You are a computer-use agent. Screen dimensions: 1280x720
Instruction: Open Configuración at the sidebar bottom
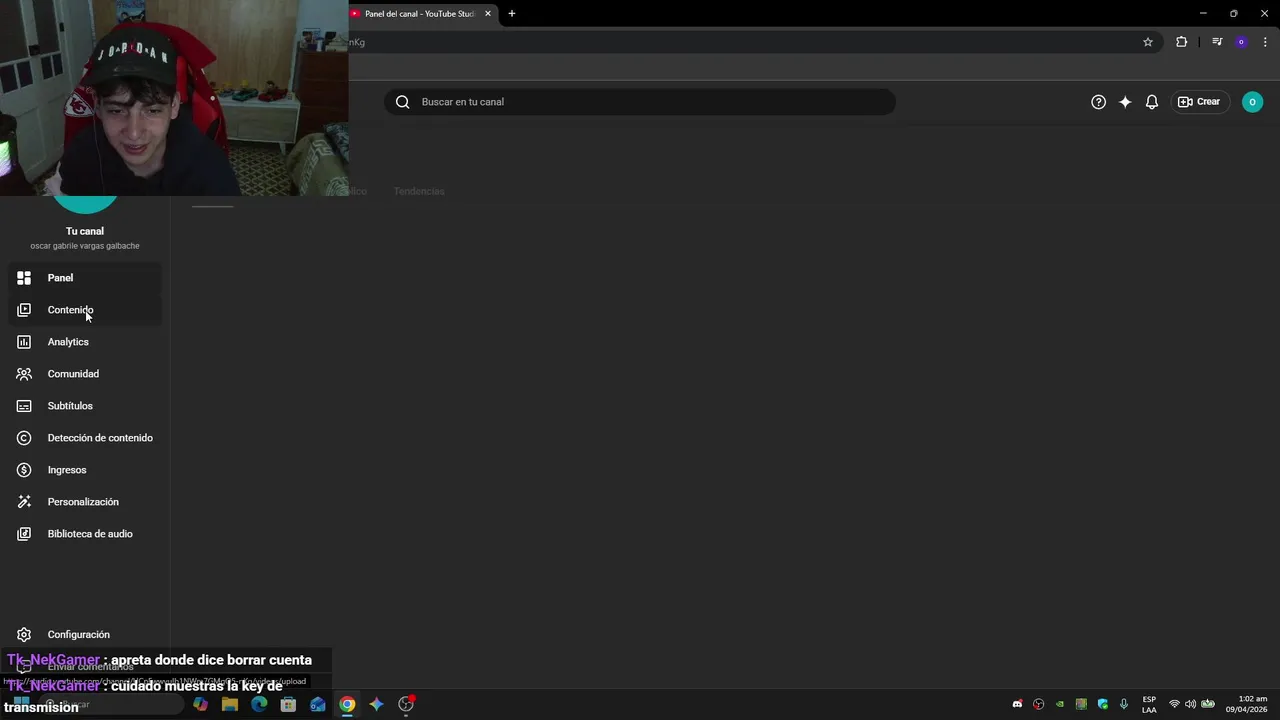click(x=85, y=635)
